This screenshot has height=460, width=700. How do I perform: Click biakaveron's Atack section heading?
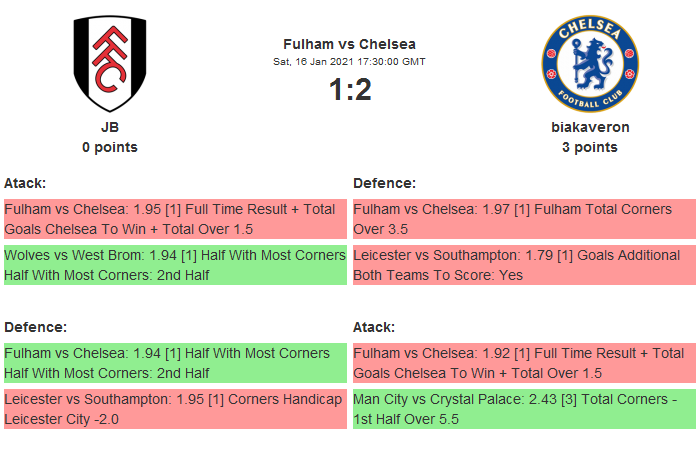[x=374, y=327]
